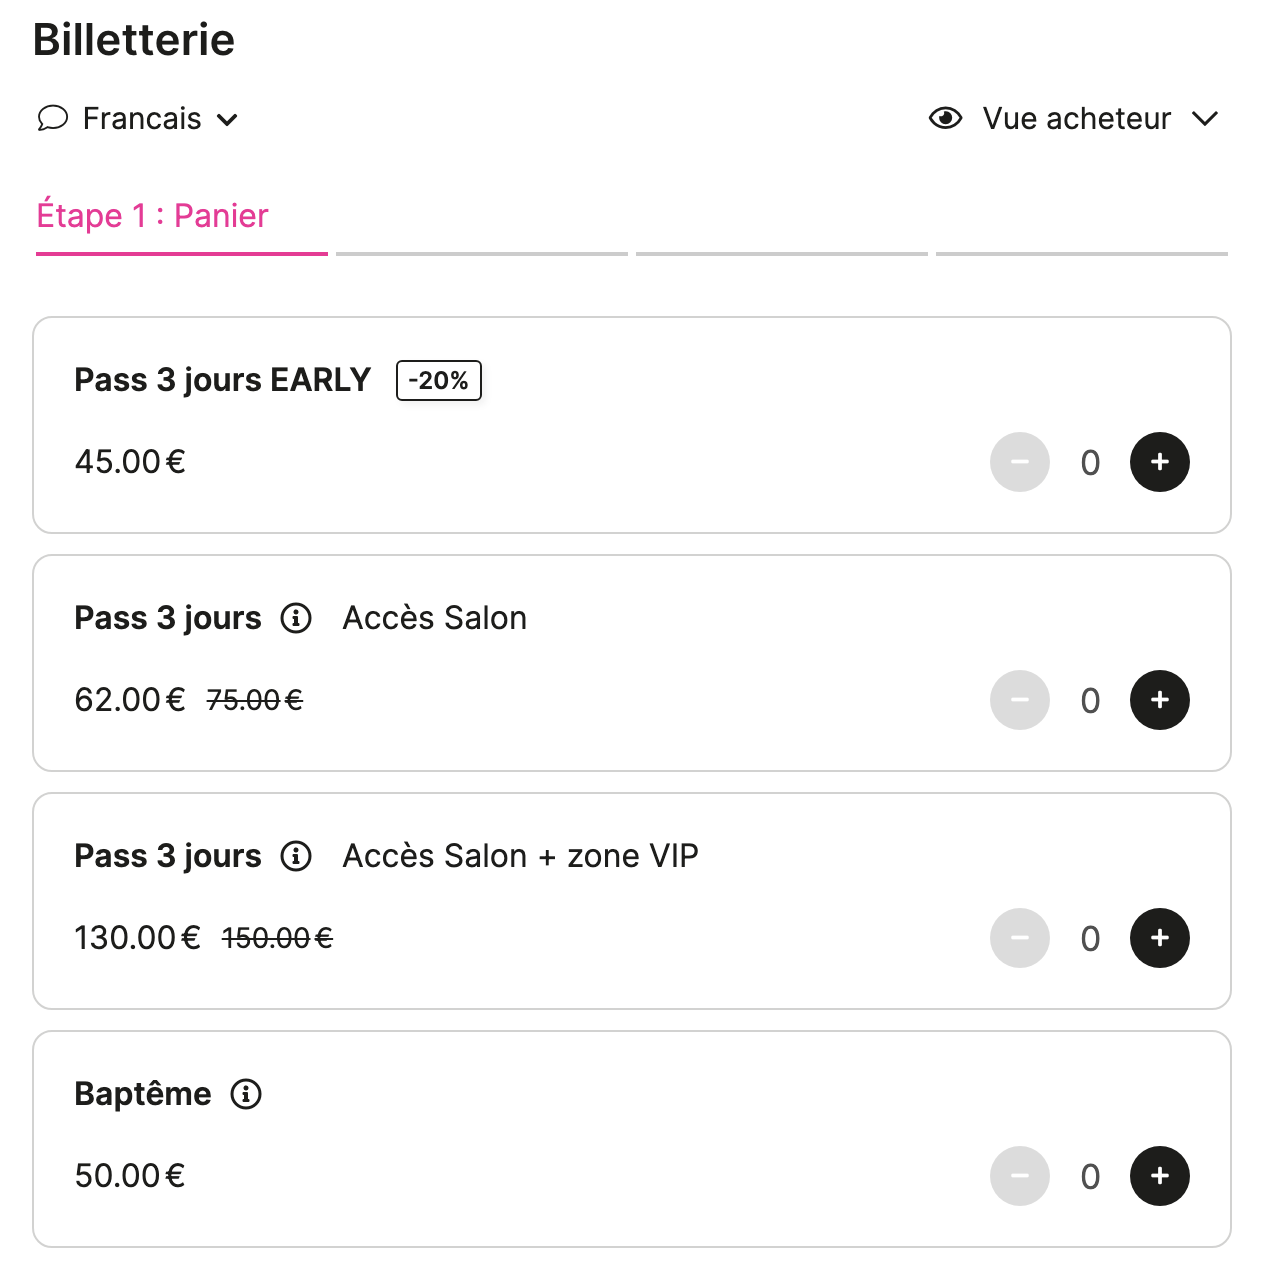
Task: Increase the Baptême ticket quantity
Action: [x=1159, y=1176]
